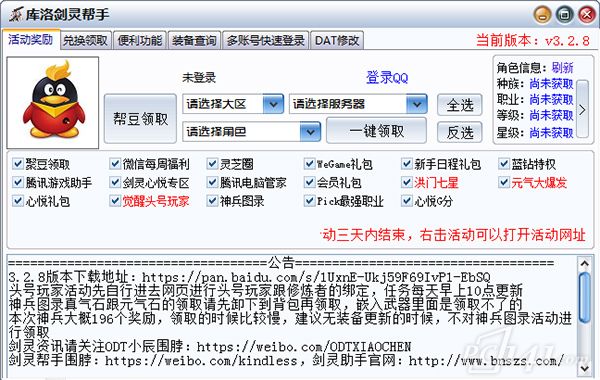Image resolution: width=600 pixels, height=380 pixels.
Task: Toggle the WeGame礼包 checkbox
Action: (309, 164)
